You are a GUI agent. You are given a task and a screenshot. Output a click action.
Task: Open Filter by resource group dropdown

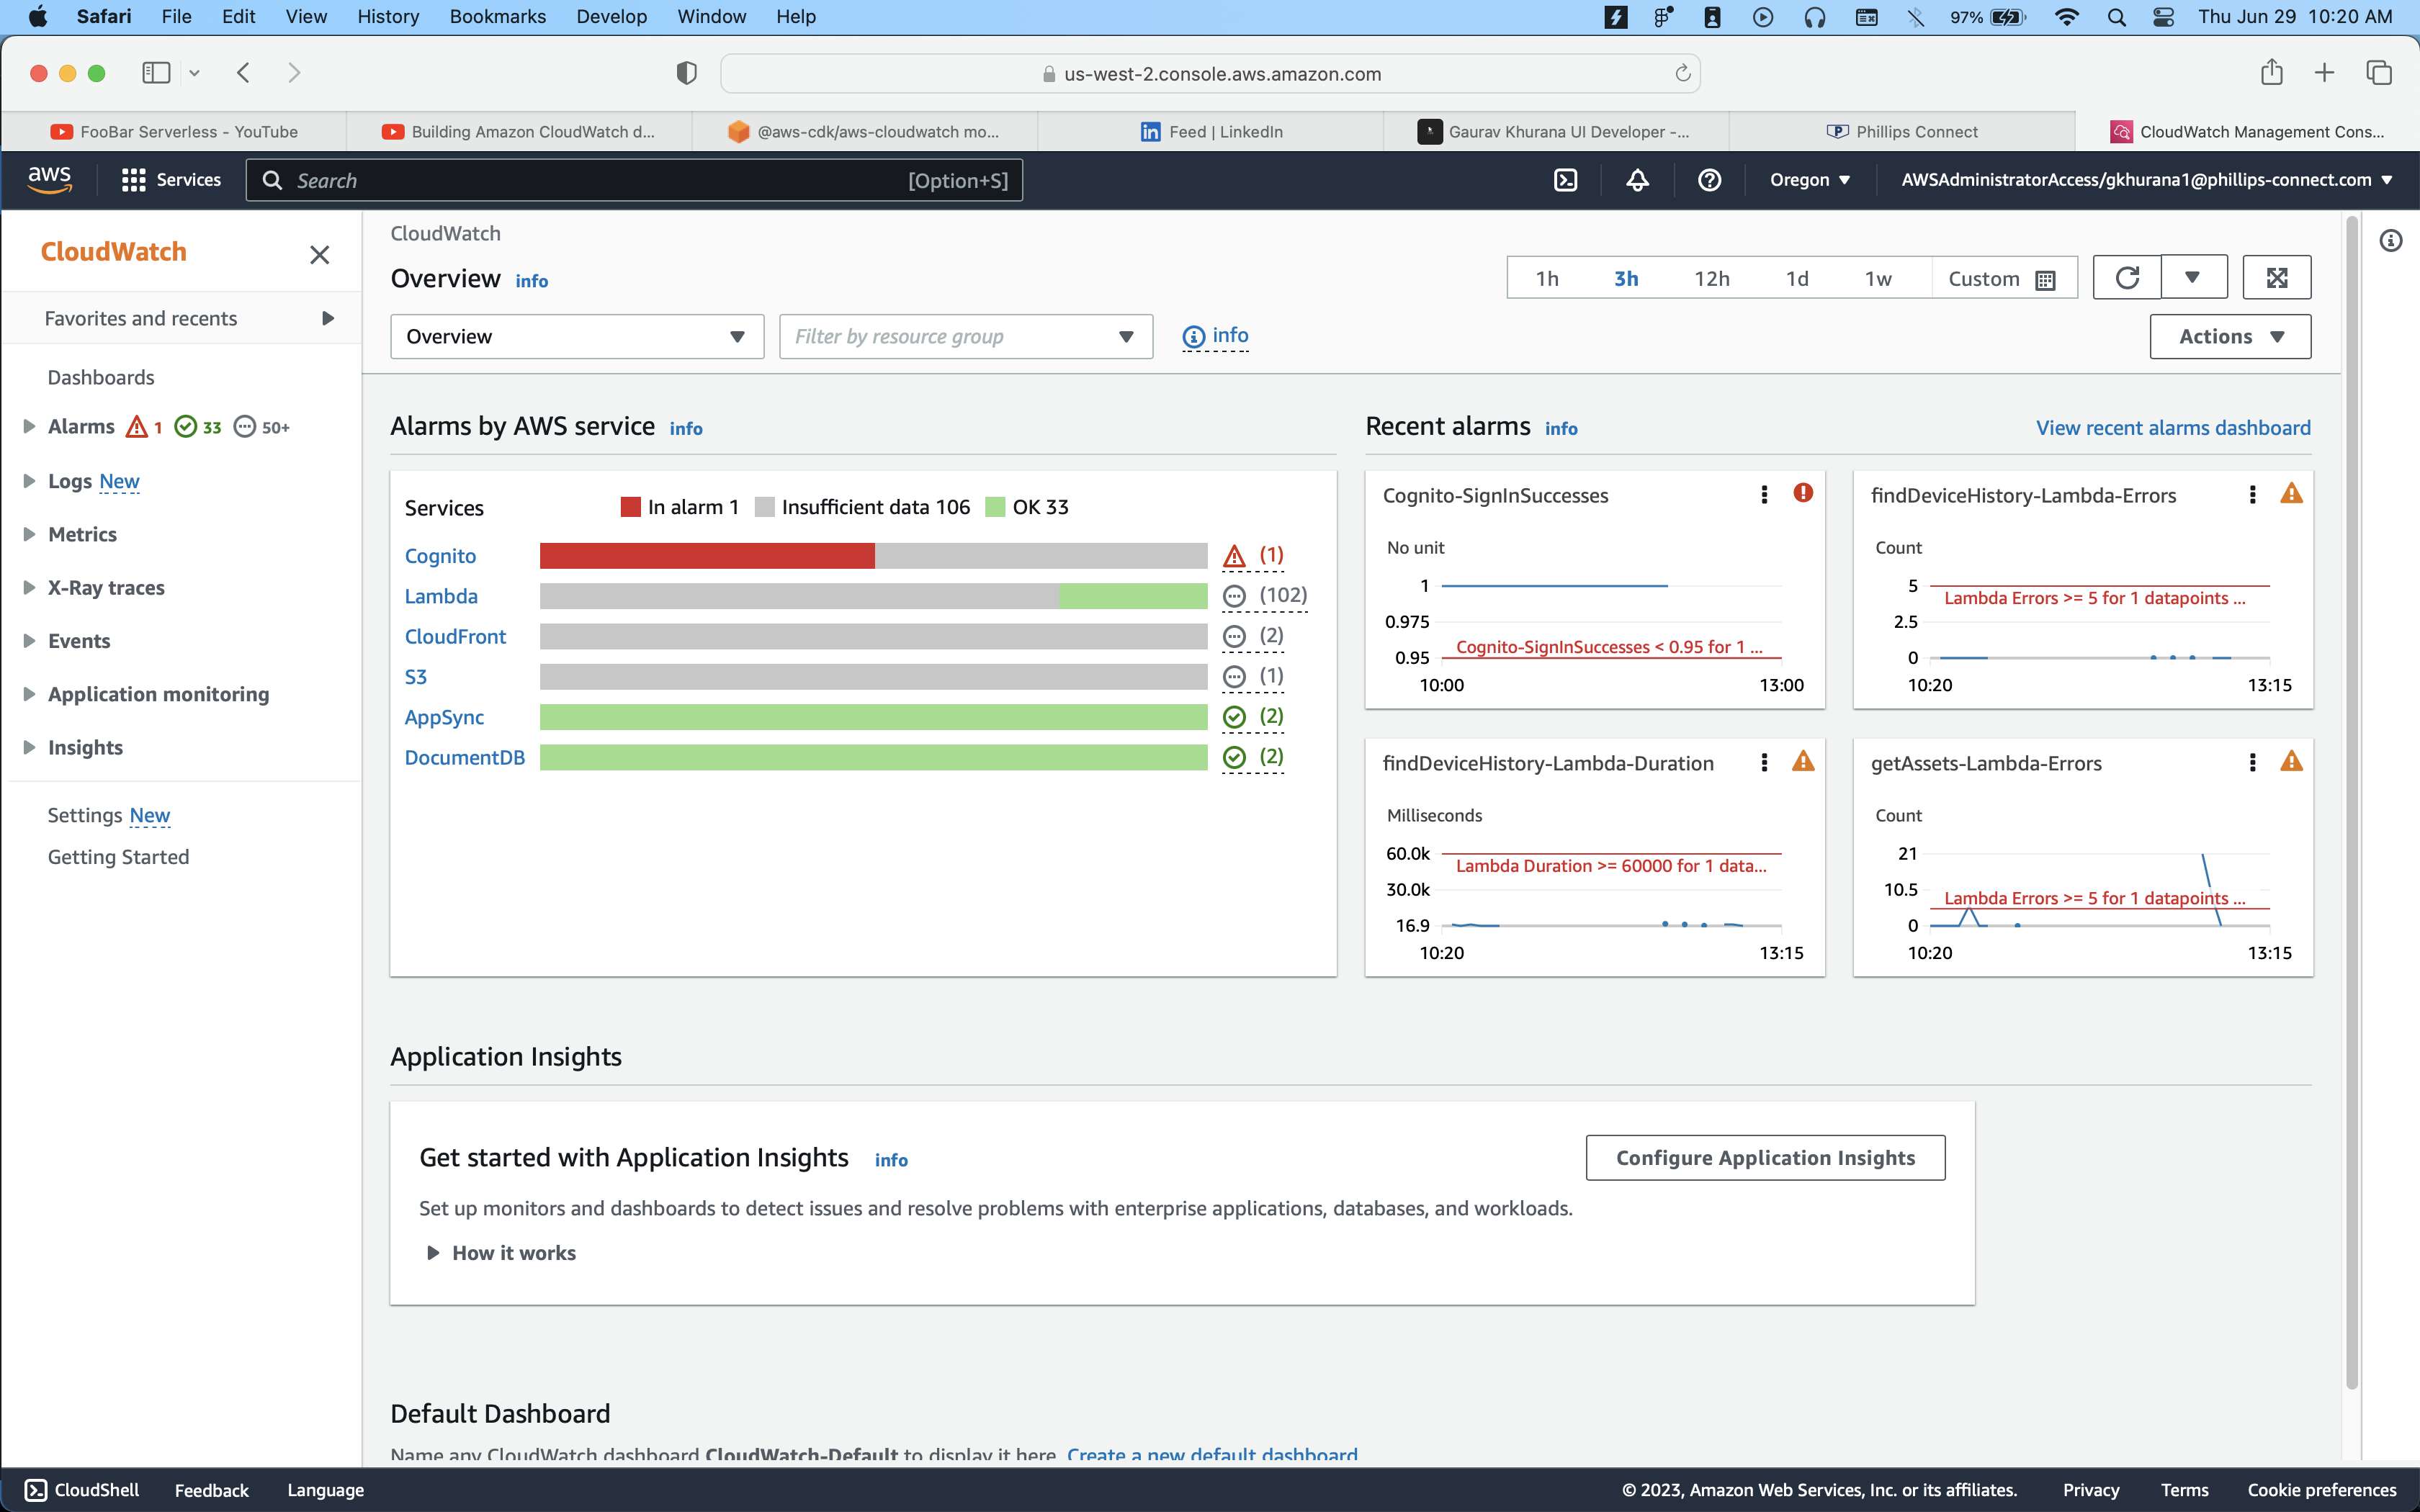[966, 337]
